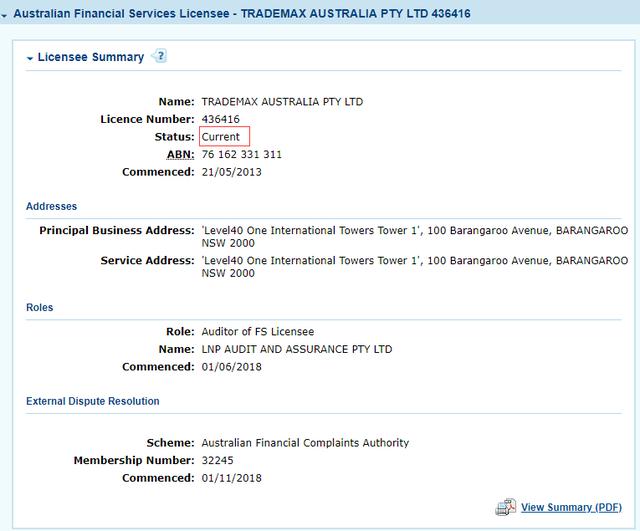The height and width of the screenshot is (531, 640).
Task: Collapse the Licensee Summary section arrow
Action: (30, 58)
